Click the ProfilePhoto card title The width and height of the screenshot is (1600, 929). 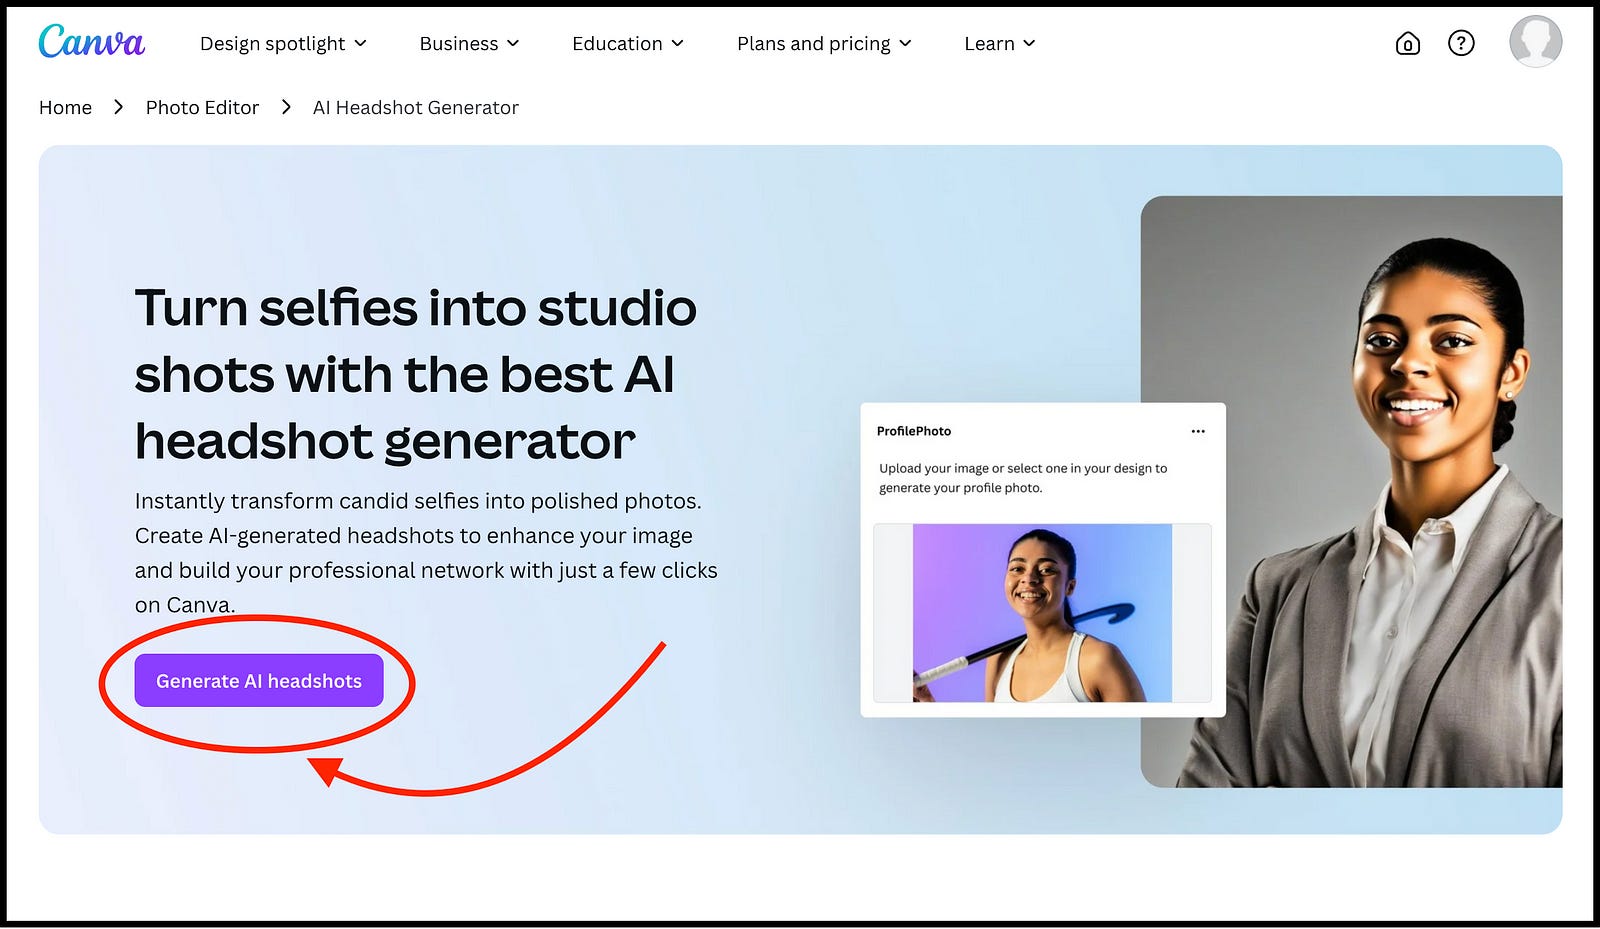(914, 431)
